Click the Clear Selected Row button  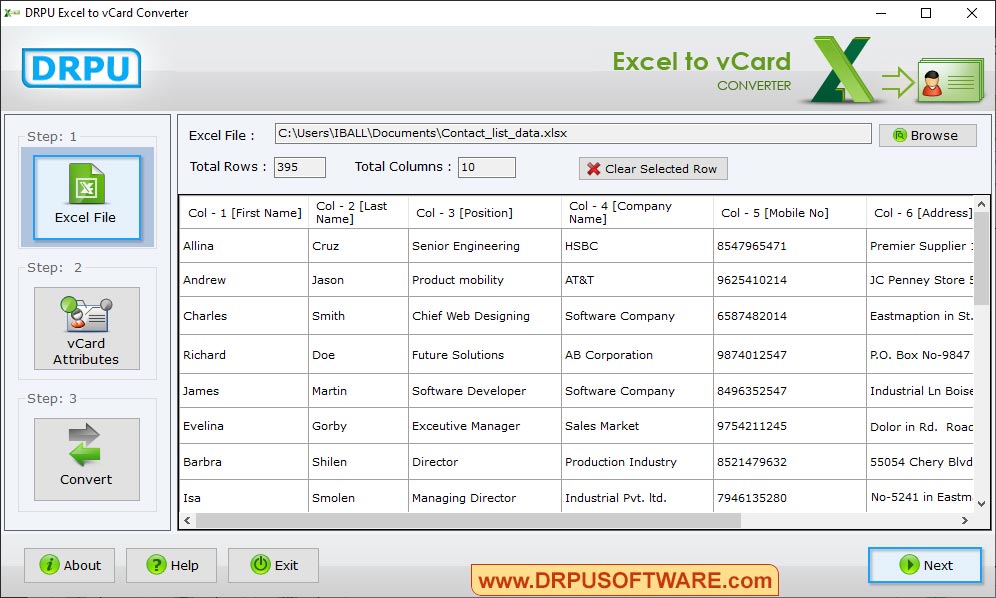653,168
